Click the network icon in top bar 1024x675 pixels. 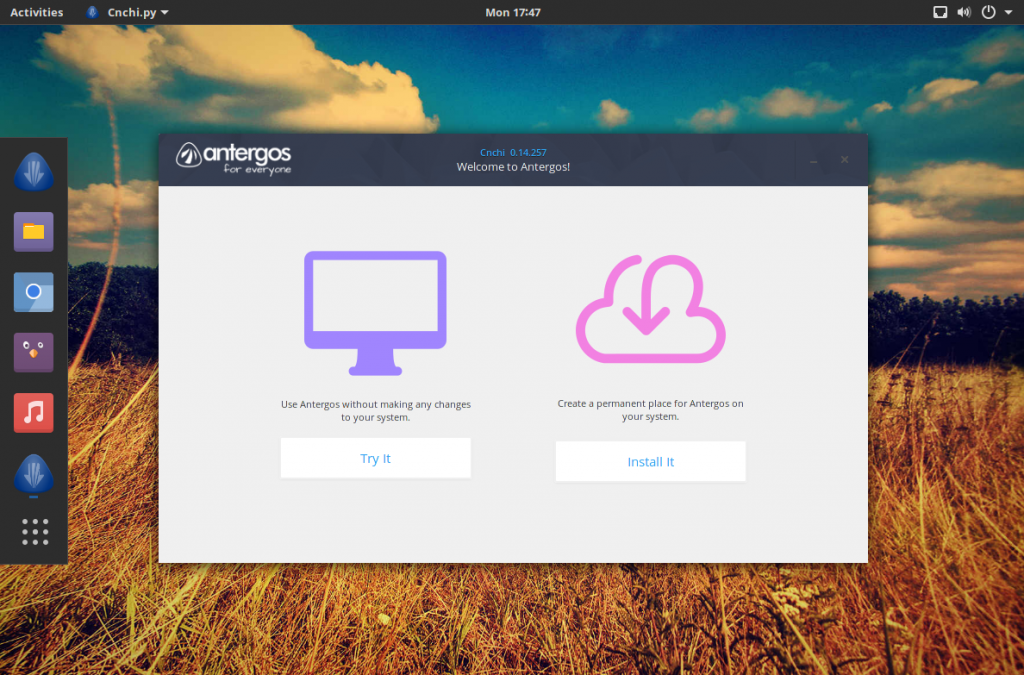point(940,12)
